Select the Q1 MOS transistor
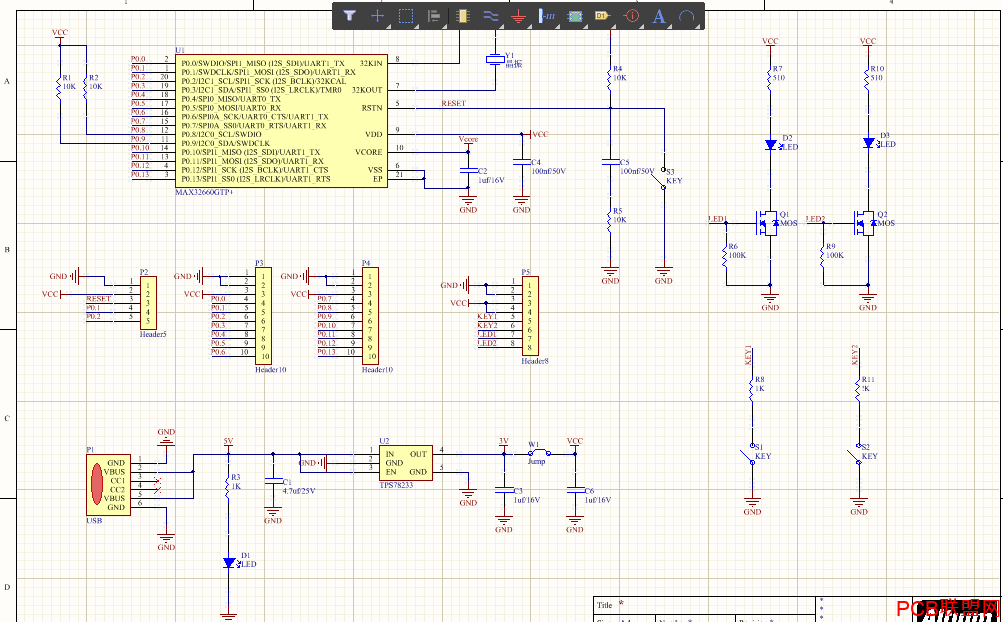This screenshot has width=1003, height=622. 766,223
